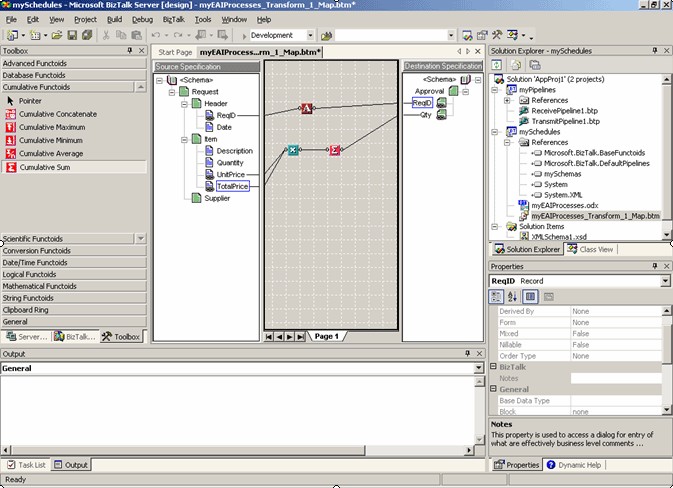Switch to the Class View tab

pyautogui.click(x=591, y=249)
